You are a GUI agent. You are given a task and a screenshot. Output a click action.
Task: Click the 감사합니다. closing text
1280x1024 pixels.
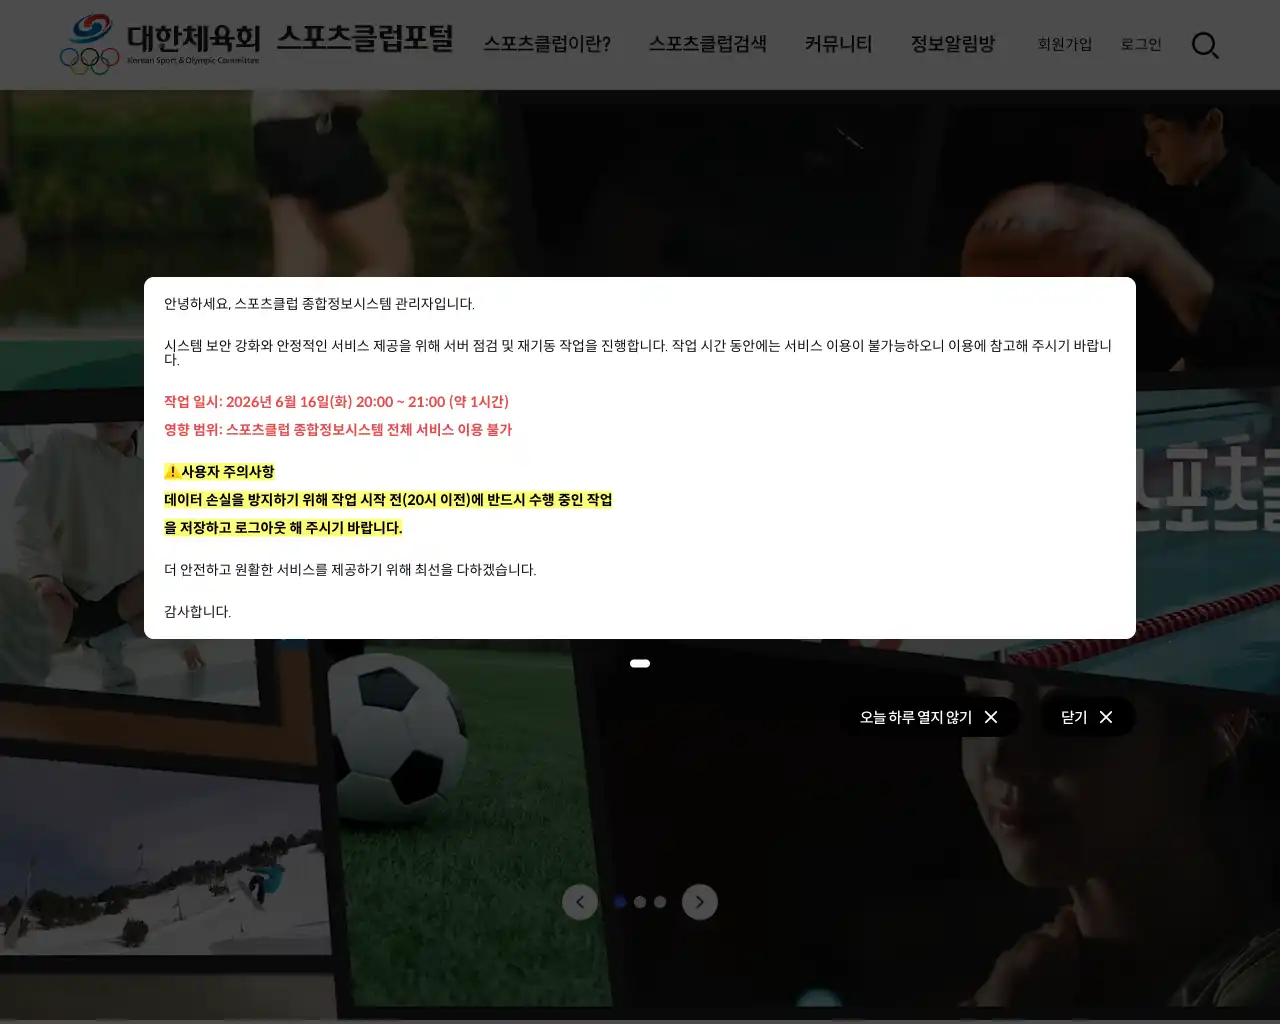[x=197, y=612]
